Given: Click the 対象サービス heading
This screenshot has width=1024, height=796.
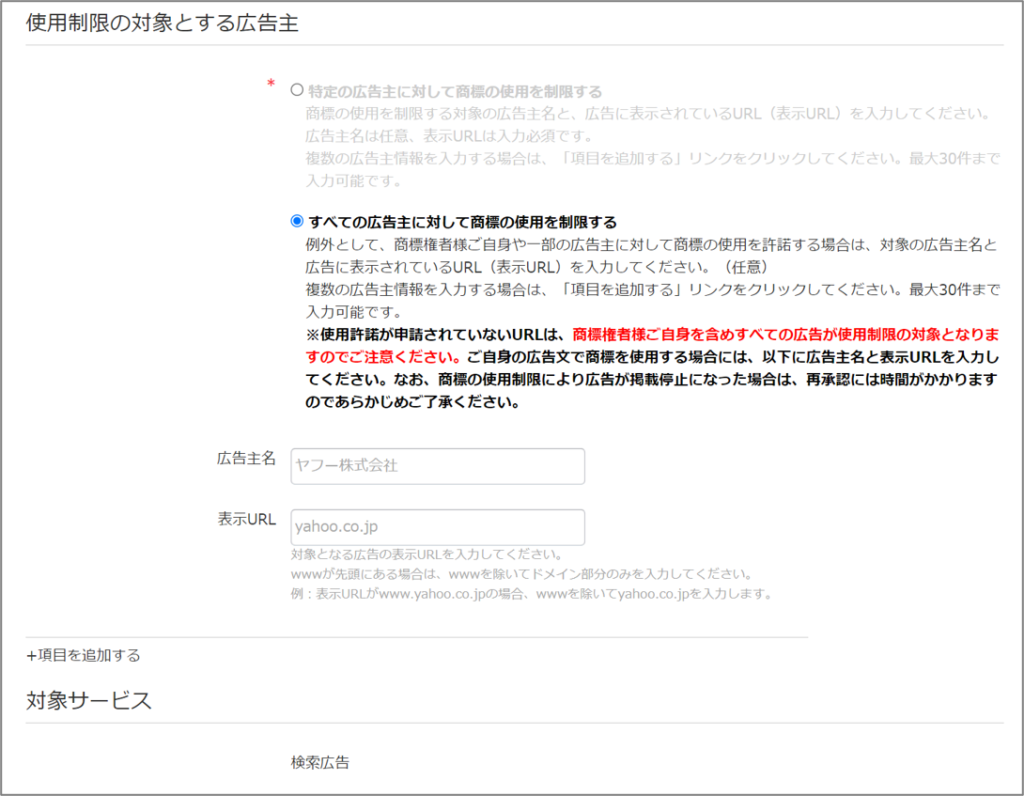Looking at the screenshot, I should click(x=89, y=700).
